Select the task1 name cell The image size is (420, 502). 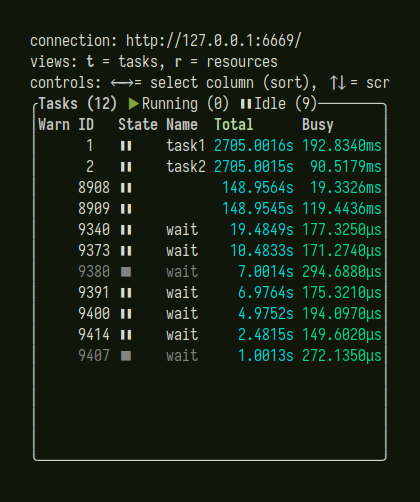tap(186, 146)
